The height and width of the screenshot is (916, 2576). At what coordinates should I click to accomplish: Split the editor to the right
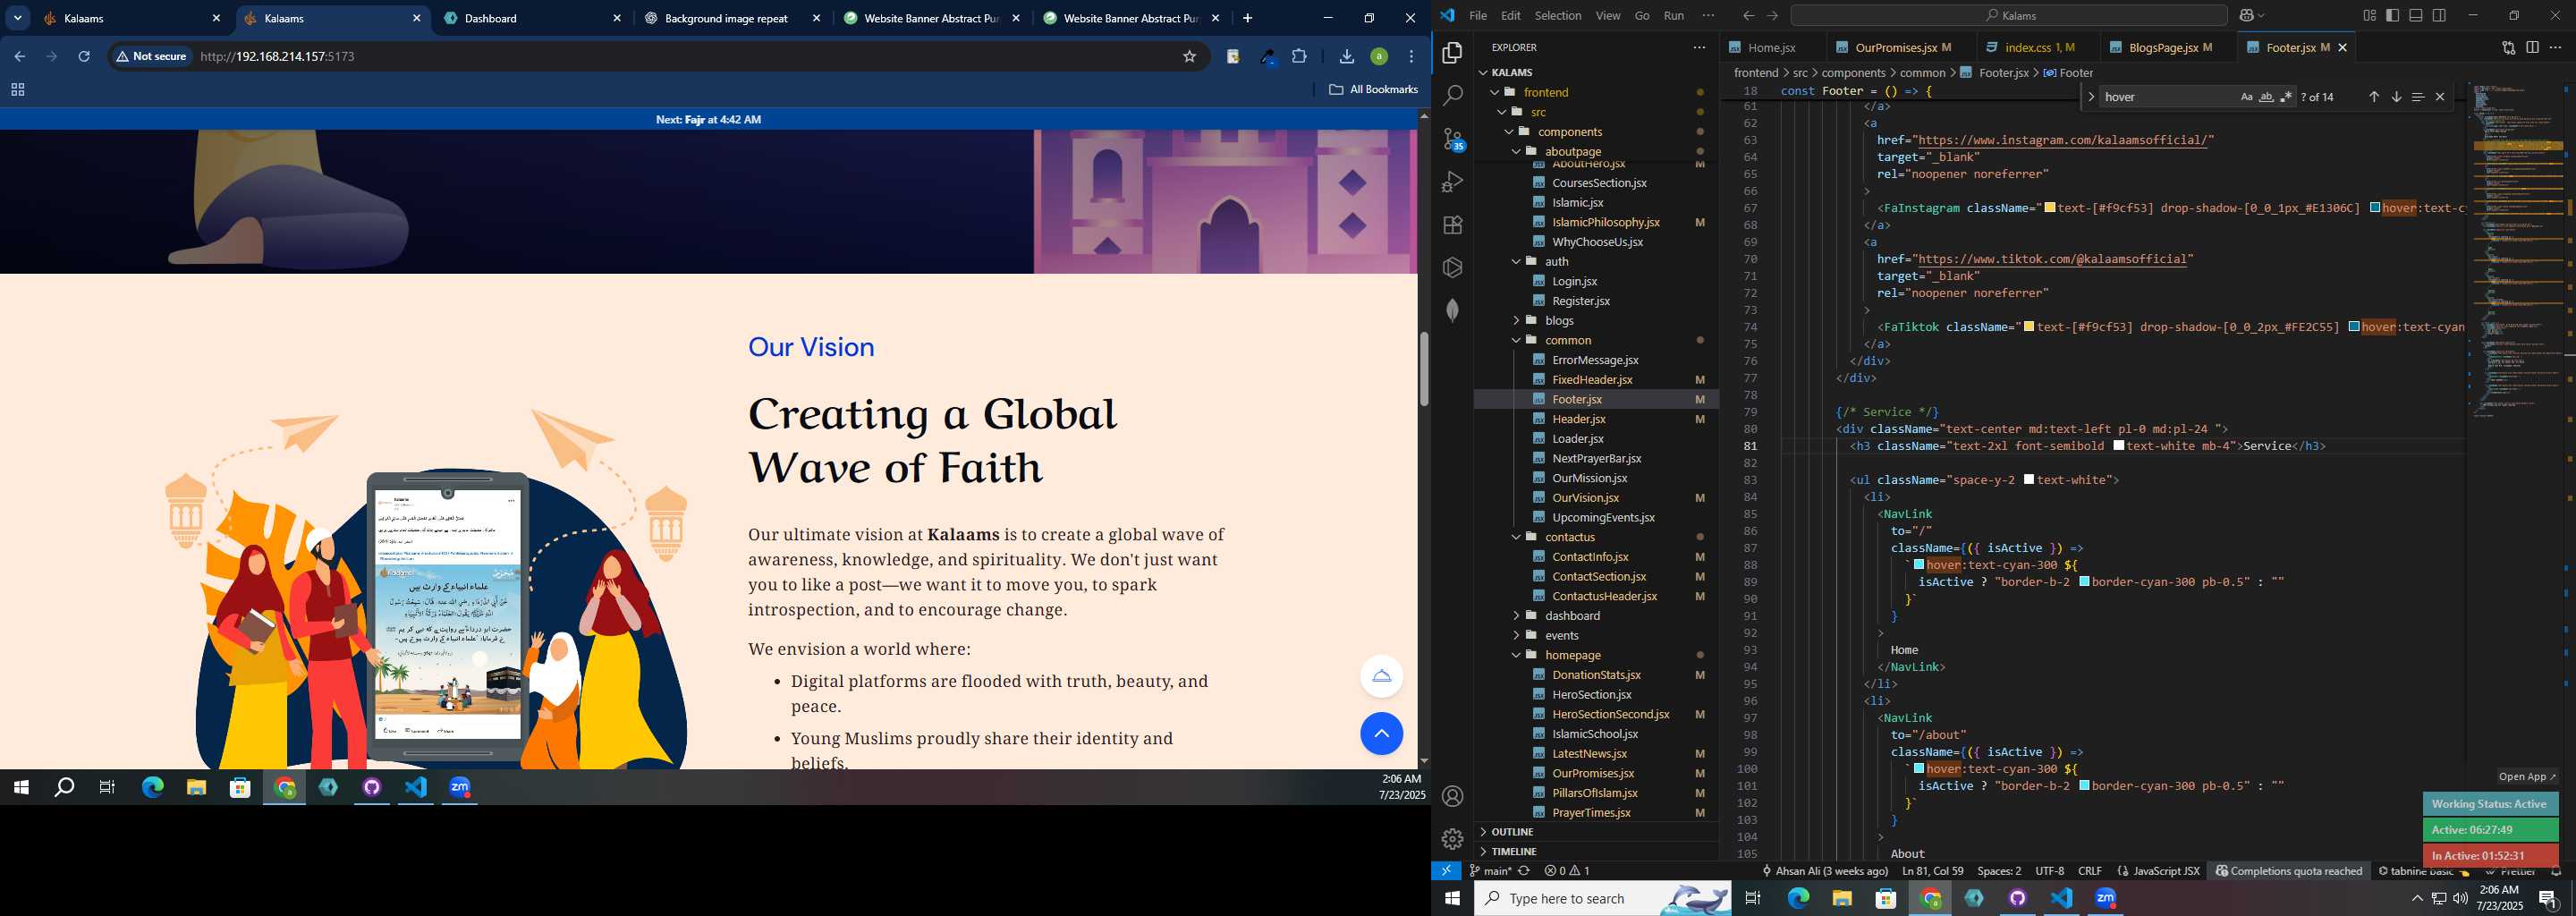point(2532,47)
